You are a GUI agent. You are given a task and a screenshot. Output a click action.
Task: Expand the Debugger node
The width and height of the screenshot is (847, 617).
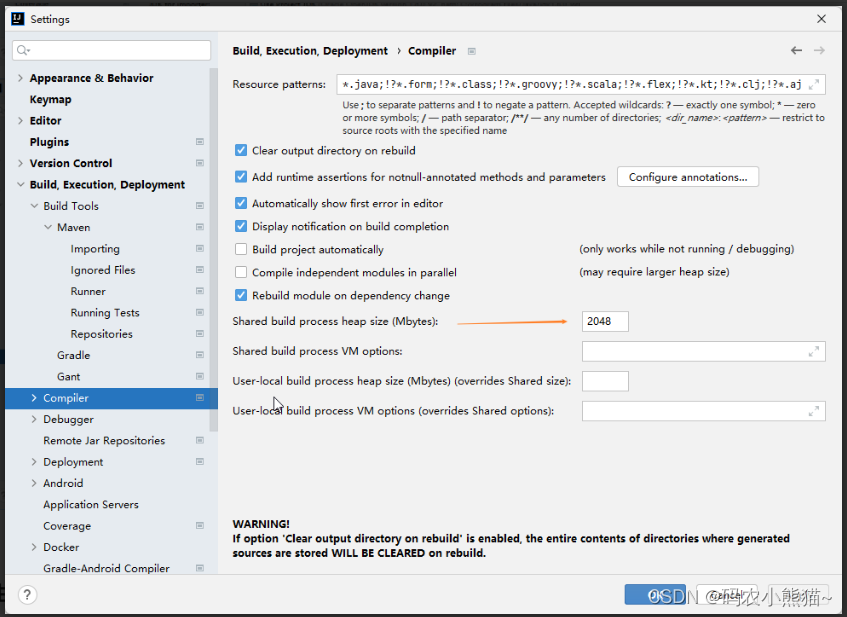[x=34, y=419]
